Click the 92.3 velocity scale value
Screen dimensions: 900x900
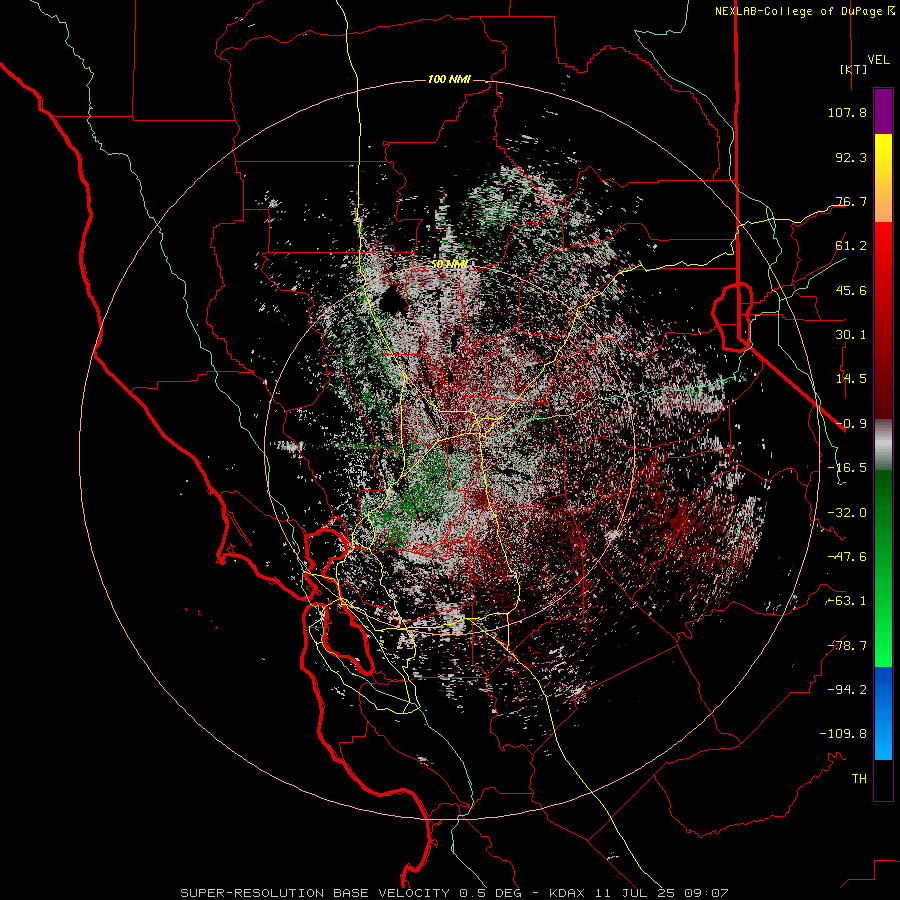point(851,157)
